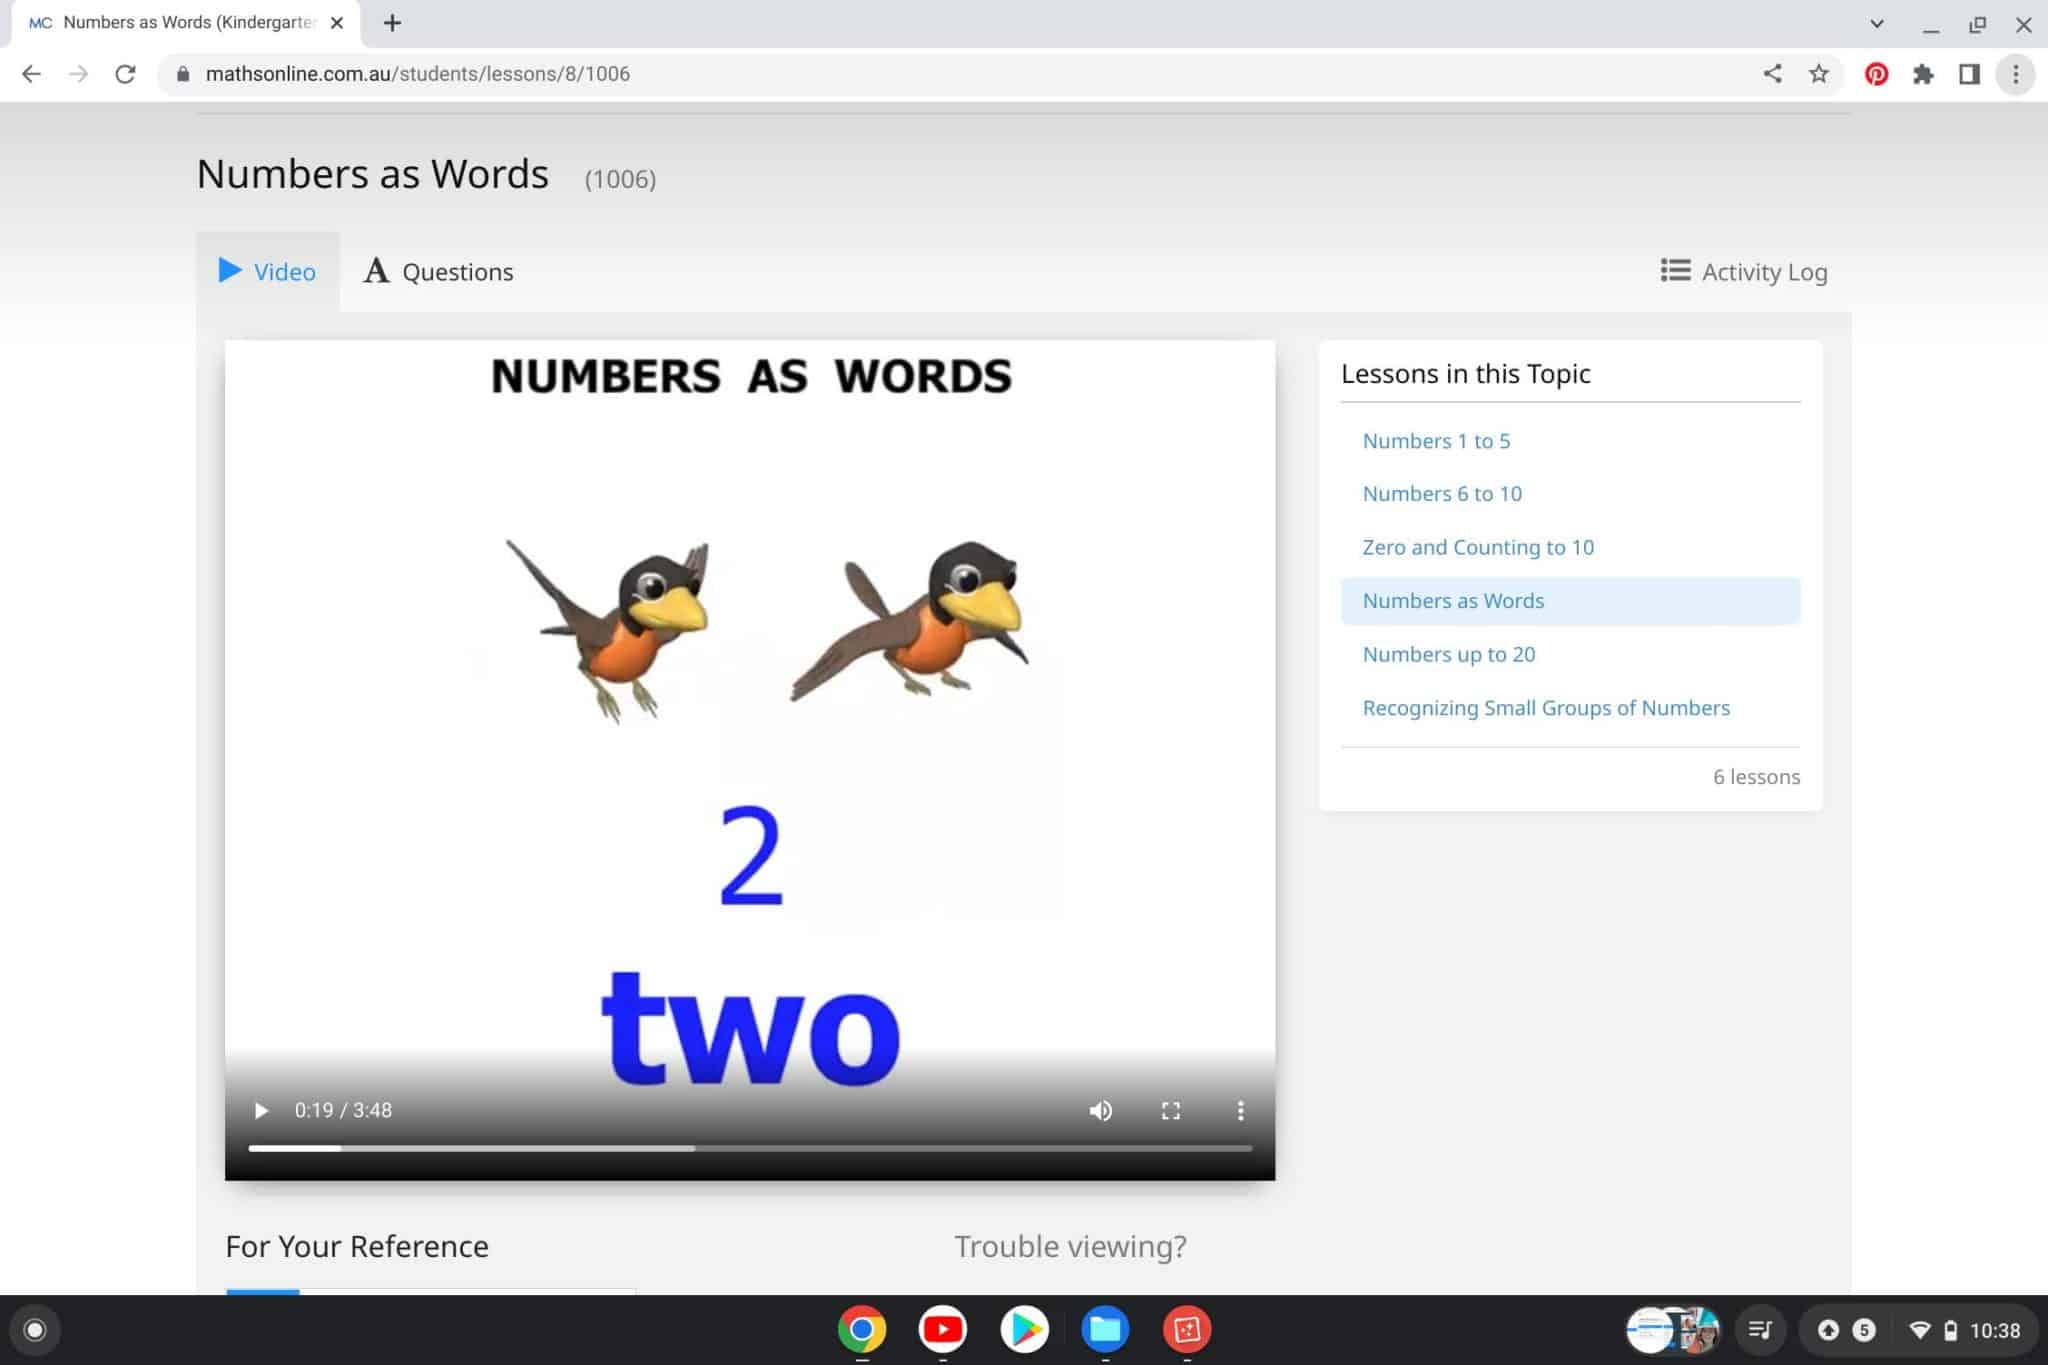Resume playing the lesson video
This screenshot has width=2048, height=1365.
tap(260, 1110)
